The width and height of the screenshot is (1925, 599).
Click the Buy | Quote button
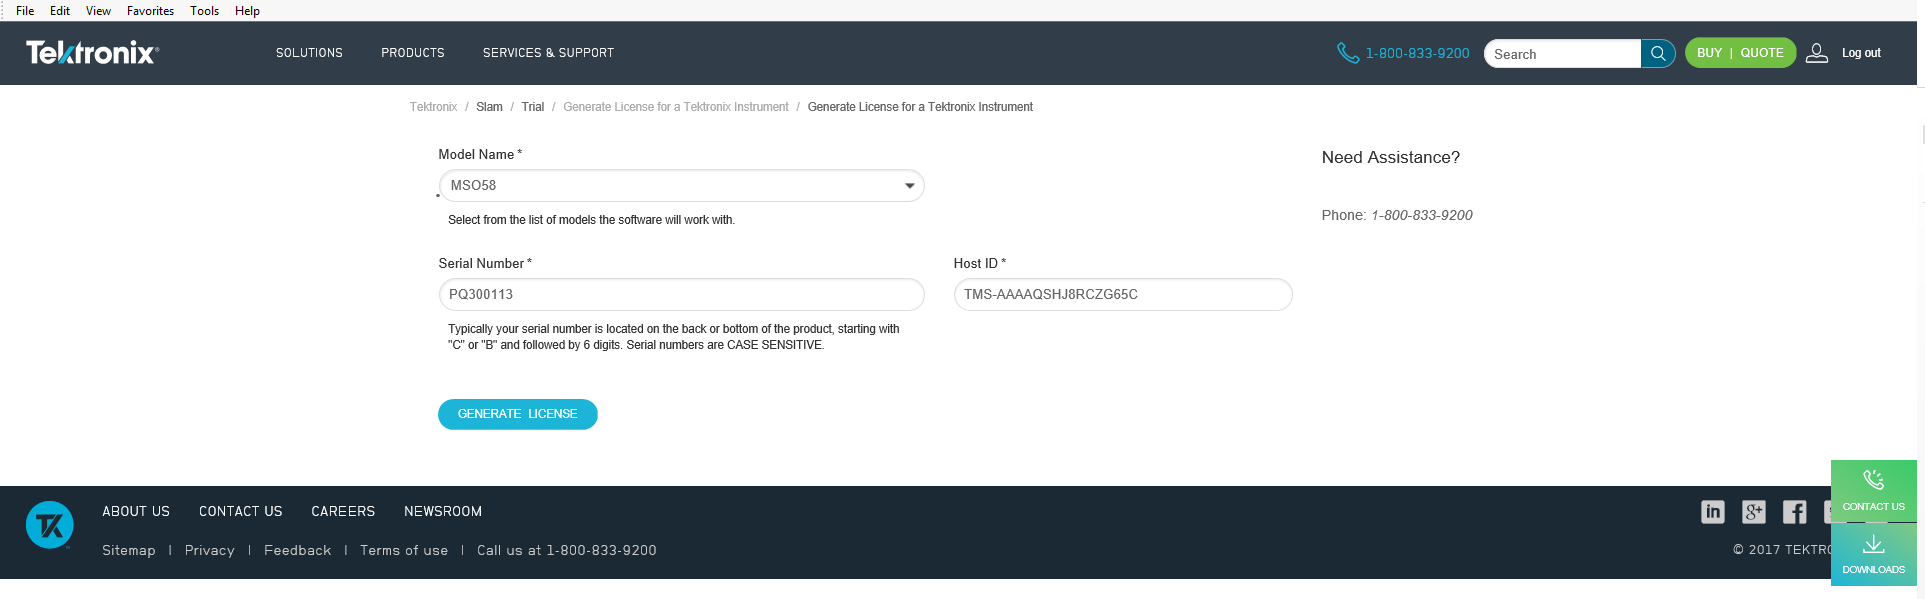click(1739, 53)
